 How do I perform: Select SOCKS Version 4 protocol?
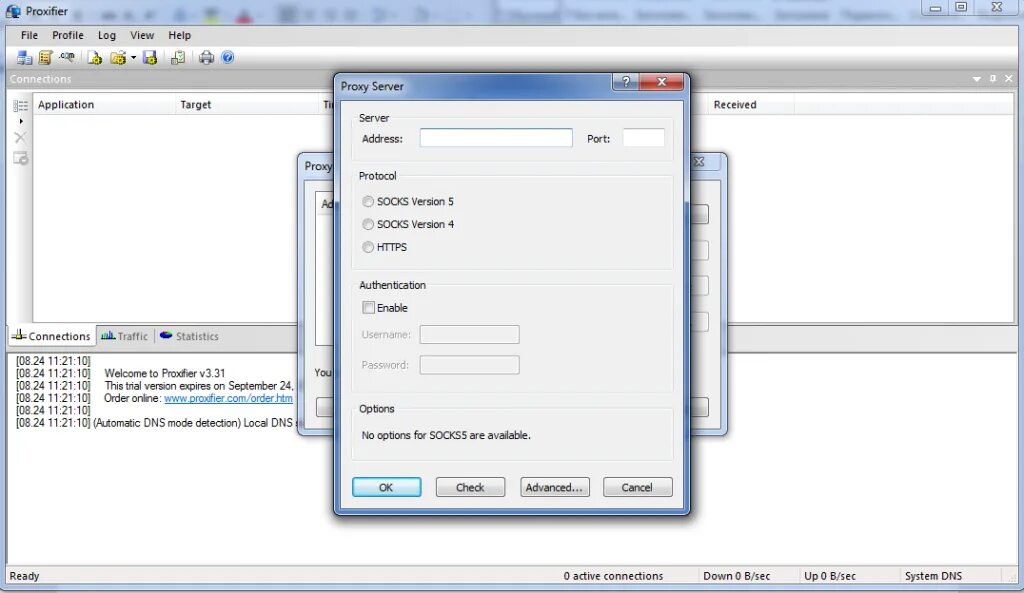pyautogui.click(x=408, y=224)
